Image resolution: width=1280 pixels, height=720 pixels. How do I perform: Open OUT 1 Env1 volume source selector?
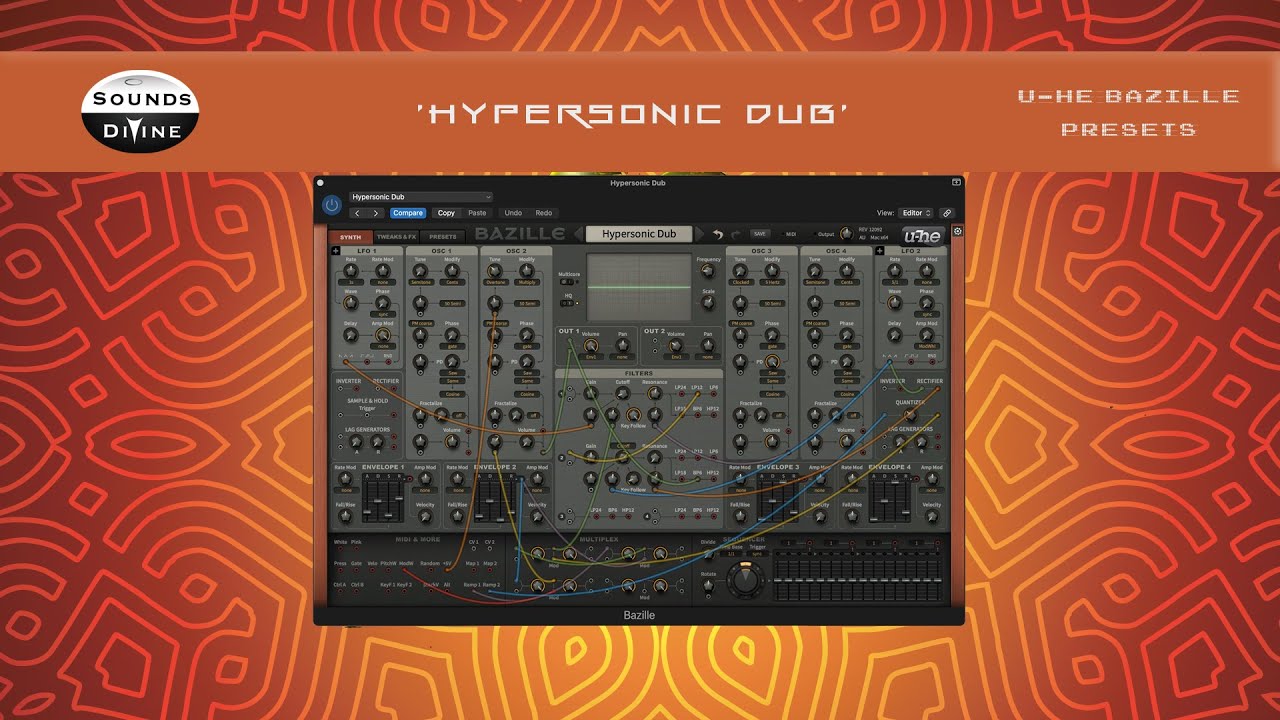click(x=592, y=357)
